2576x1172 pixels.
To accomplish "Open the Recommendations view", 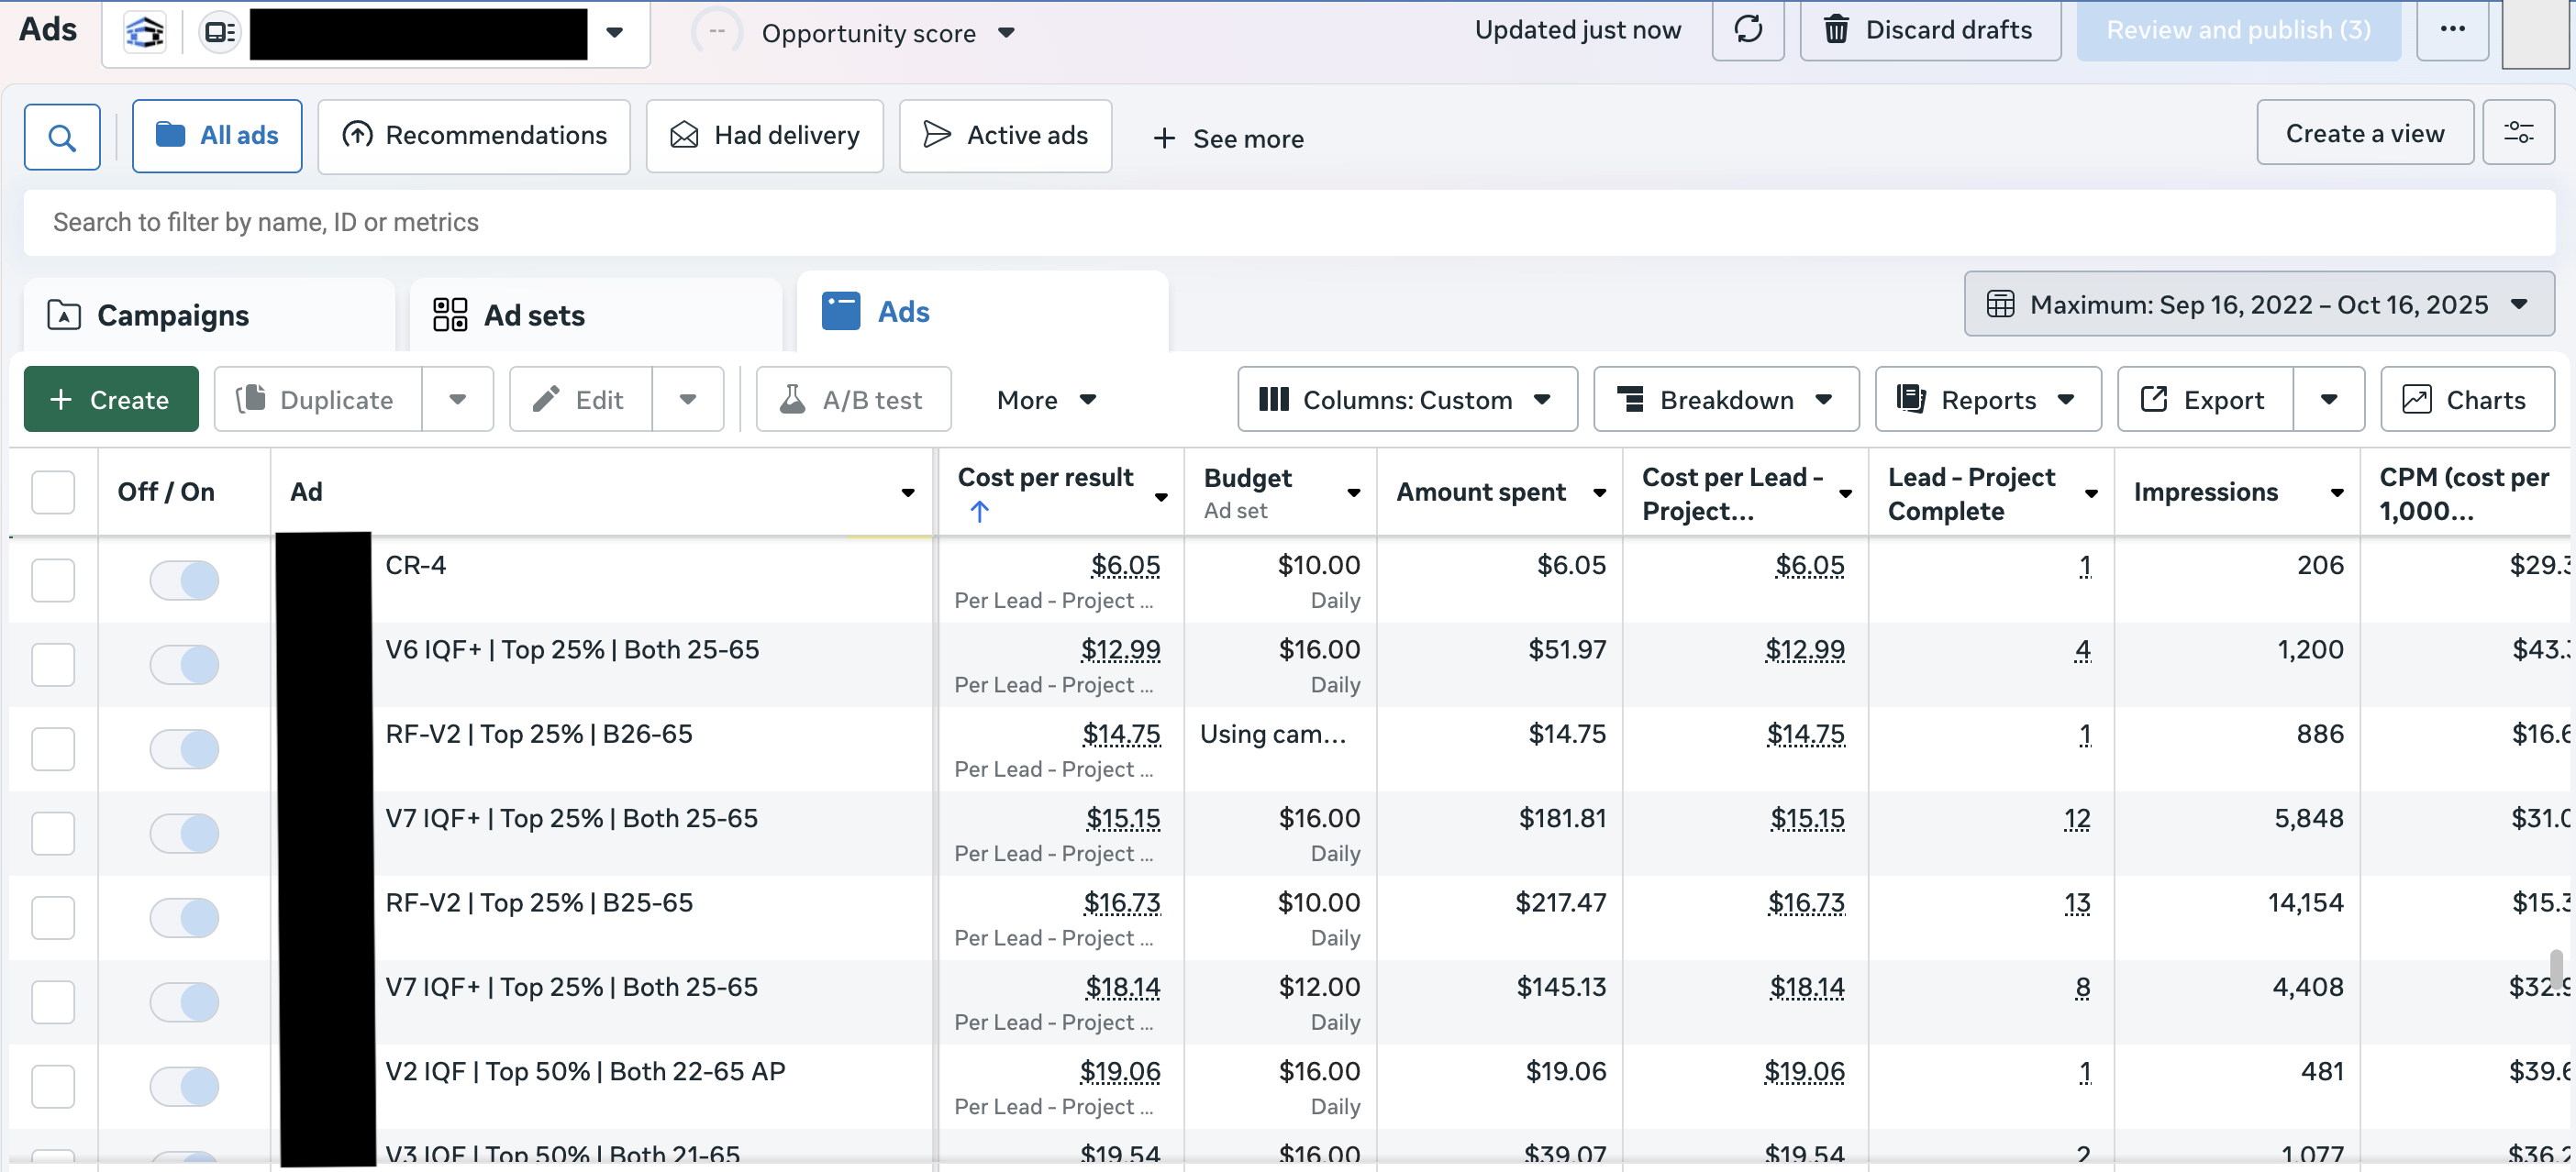I will click(x=474, y=135).
